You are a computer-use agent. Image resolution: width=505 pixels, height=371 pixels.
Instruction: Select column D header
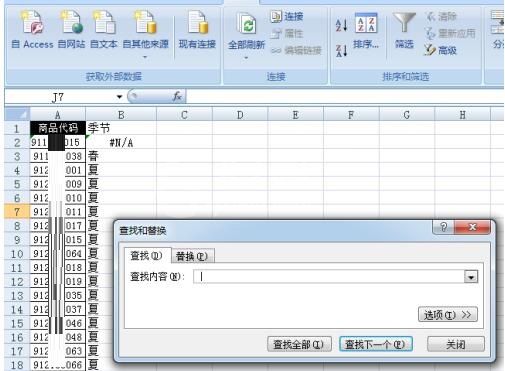(240, 115)
